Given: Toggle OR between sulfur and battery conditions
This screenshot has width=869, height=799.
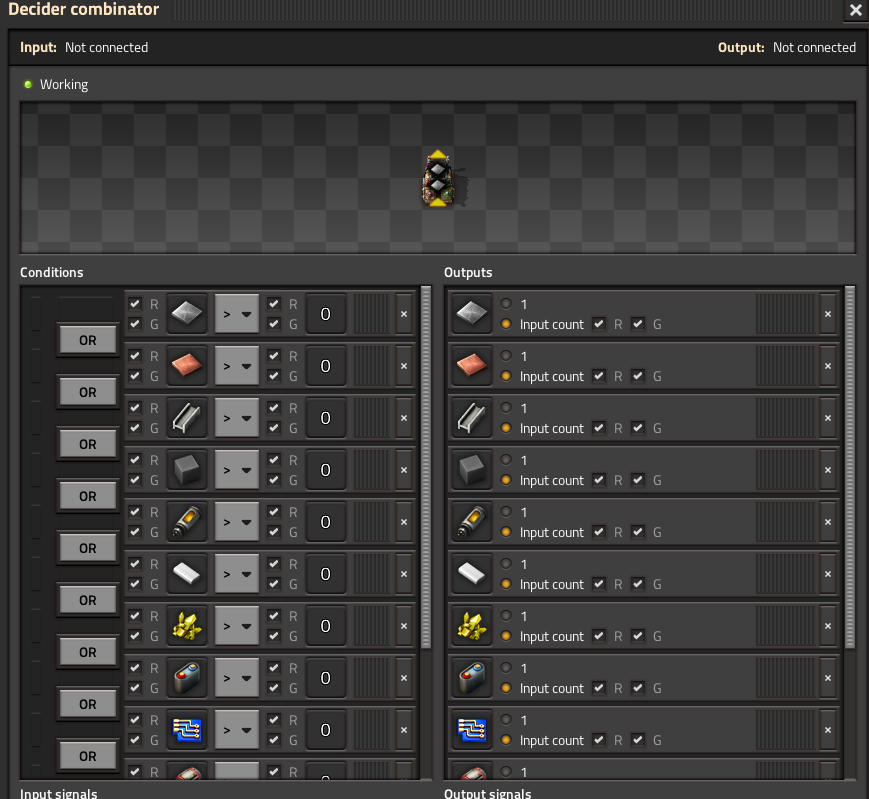Looking at the screenshot, I should (x=88, y=652).
